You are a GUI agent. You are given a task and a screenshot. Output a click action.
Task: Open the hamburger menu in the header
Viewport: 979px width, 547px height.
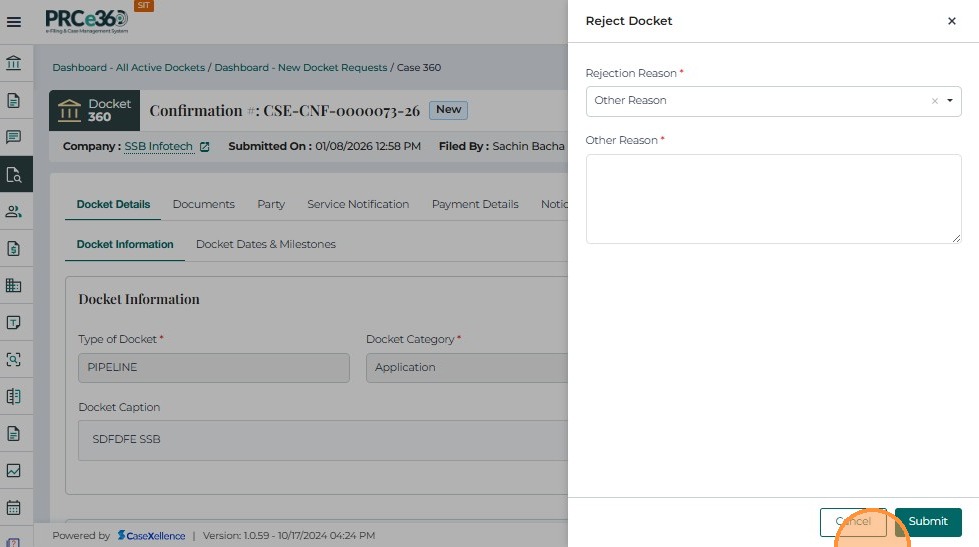(x=14, y=21)
